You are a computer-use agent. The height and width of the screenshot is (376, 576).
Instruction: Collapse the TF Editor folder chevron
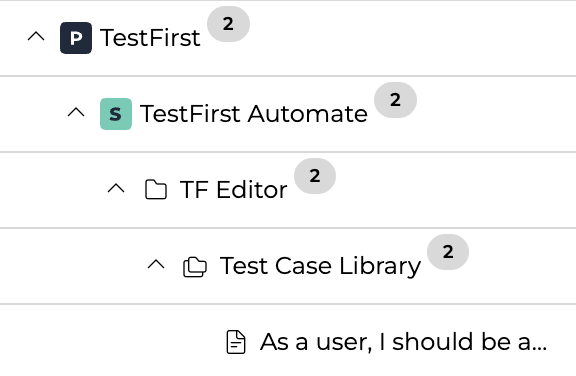point(116,188)
